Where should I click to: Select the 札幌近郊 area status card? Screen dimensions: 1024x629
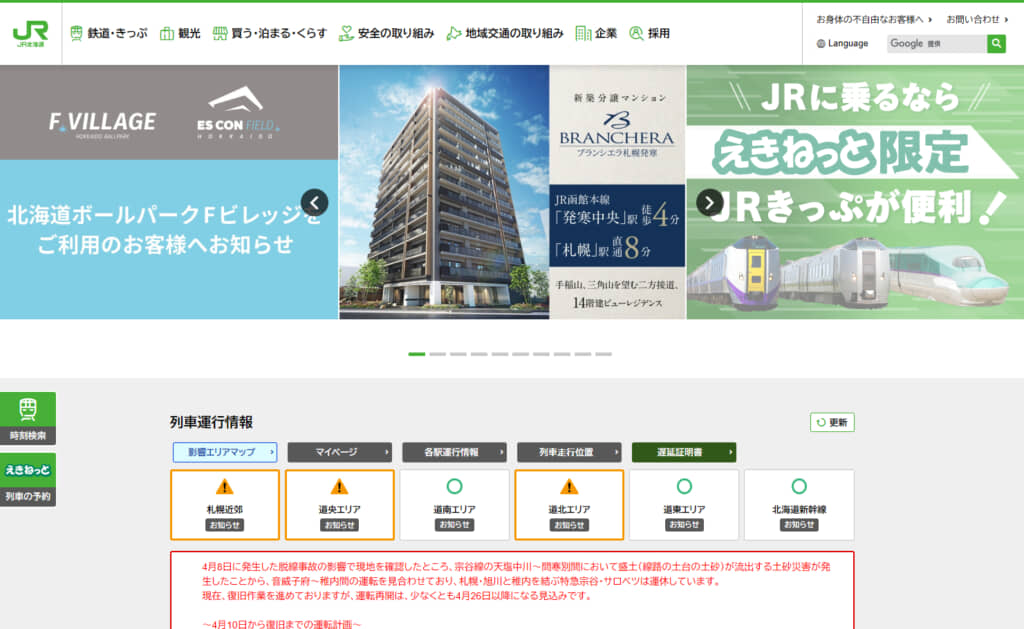pyautogui.click(x=225, y=505)
